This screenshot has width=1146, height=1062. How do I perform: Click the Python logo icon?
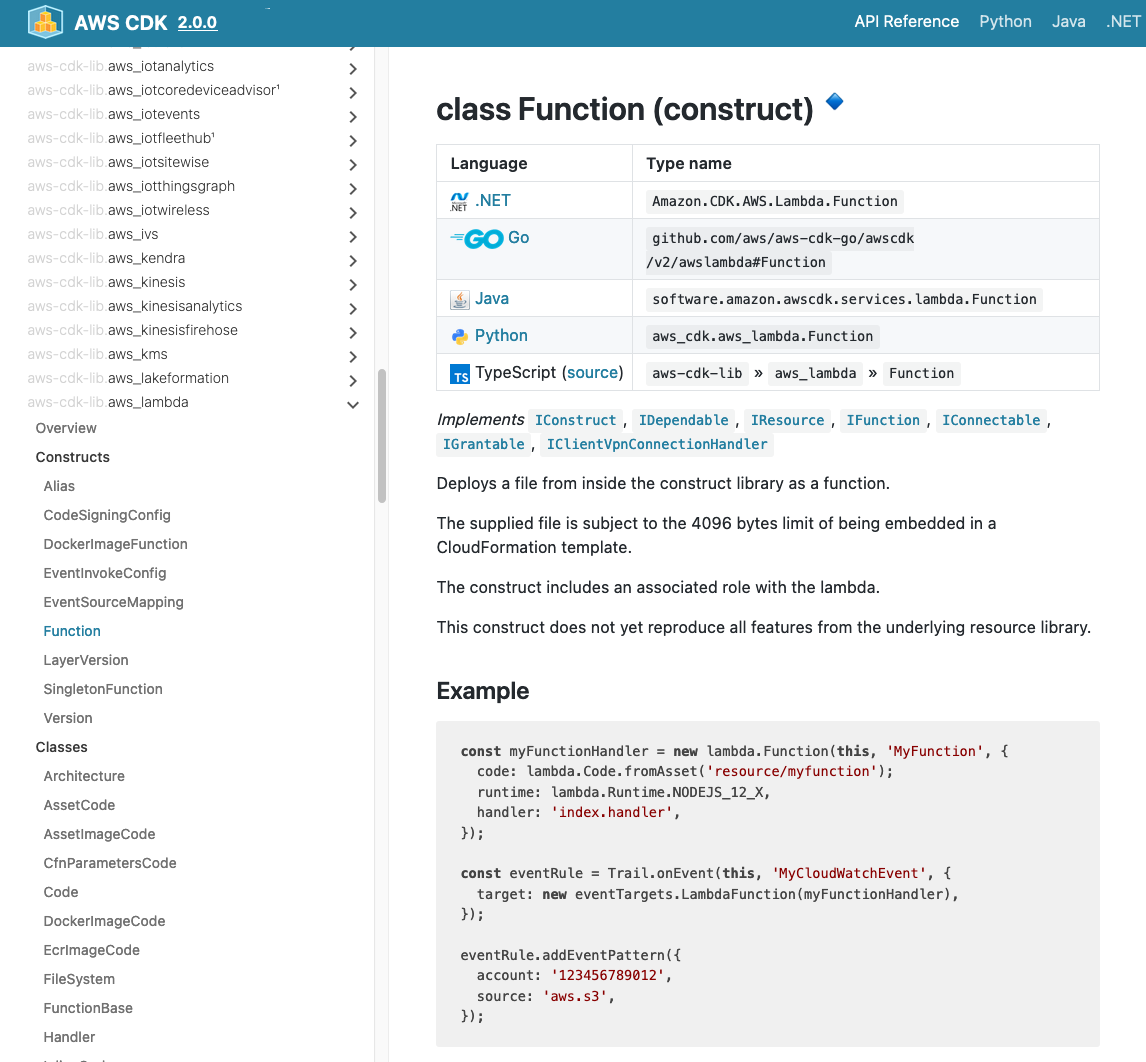click(460, 336)
